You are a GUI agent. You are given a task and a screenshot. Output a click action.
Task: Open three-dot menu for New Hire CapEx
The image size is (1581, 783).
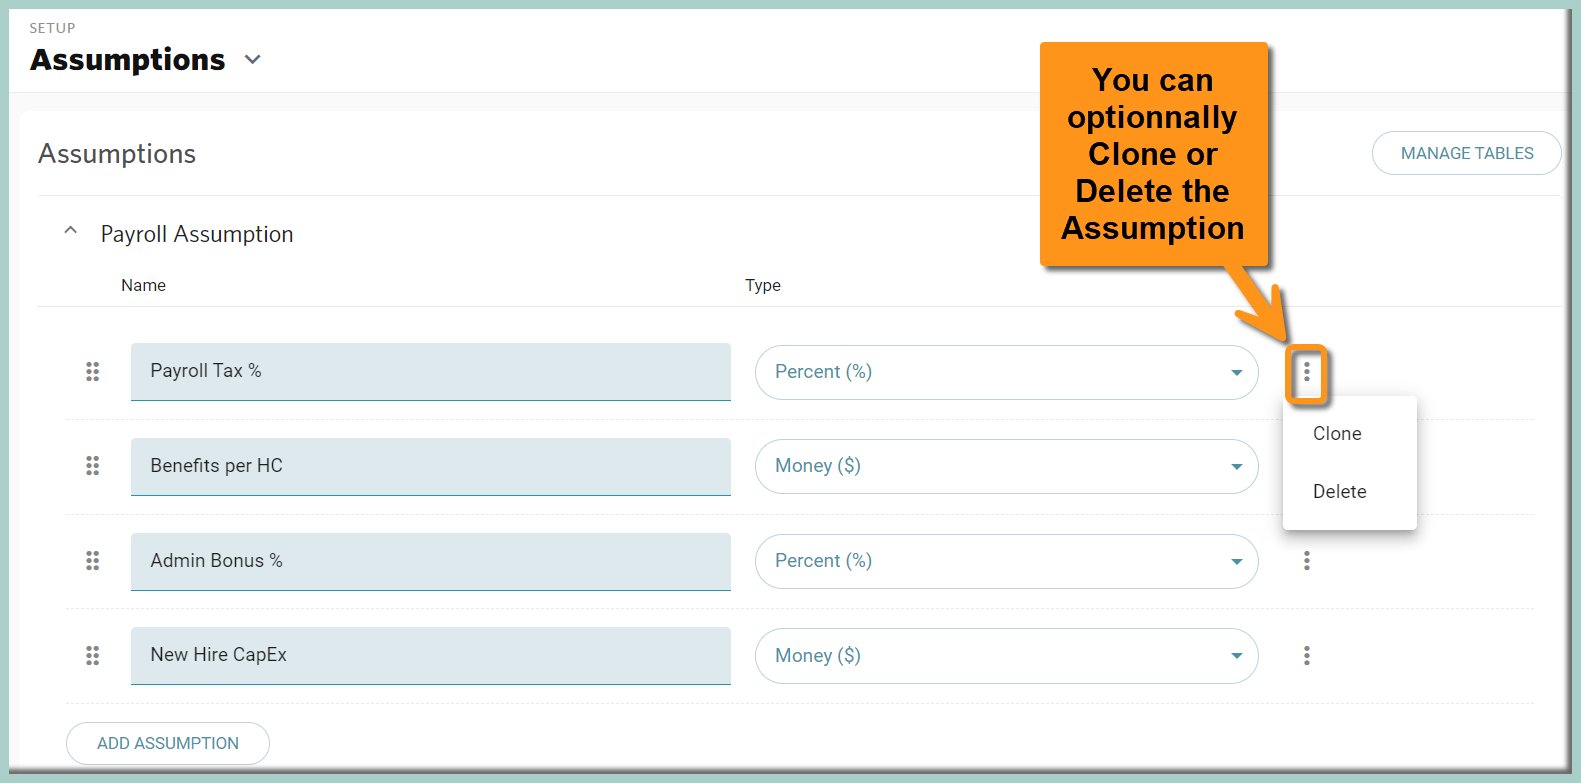pyautogui.click(x=1306, y=656)
